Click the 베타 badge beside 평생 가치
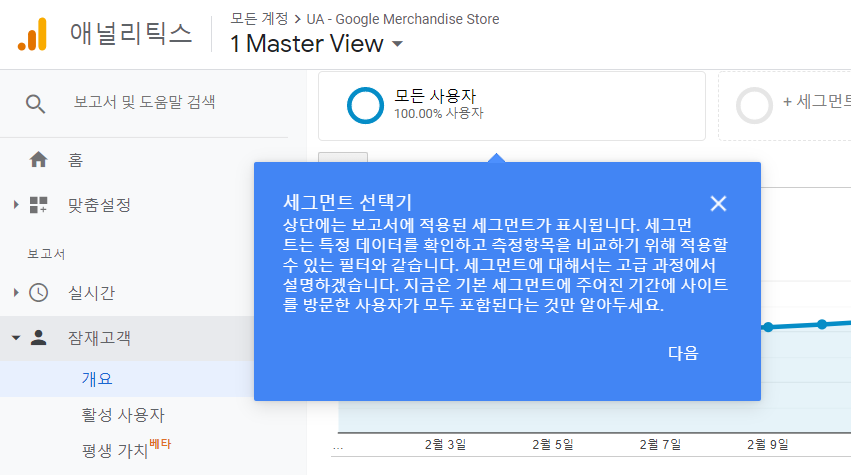Screen dimensions: 851x475 160,444
